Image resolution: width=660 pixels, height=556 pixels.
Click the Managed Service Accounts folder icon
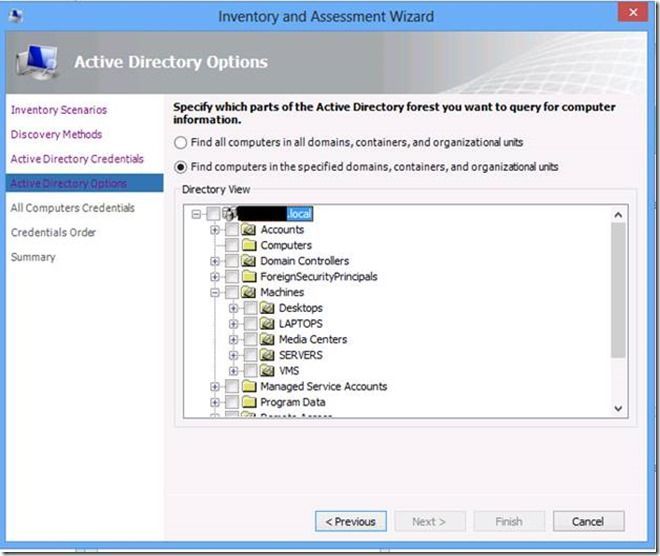pyautogui.click(x=249, y=386)
